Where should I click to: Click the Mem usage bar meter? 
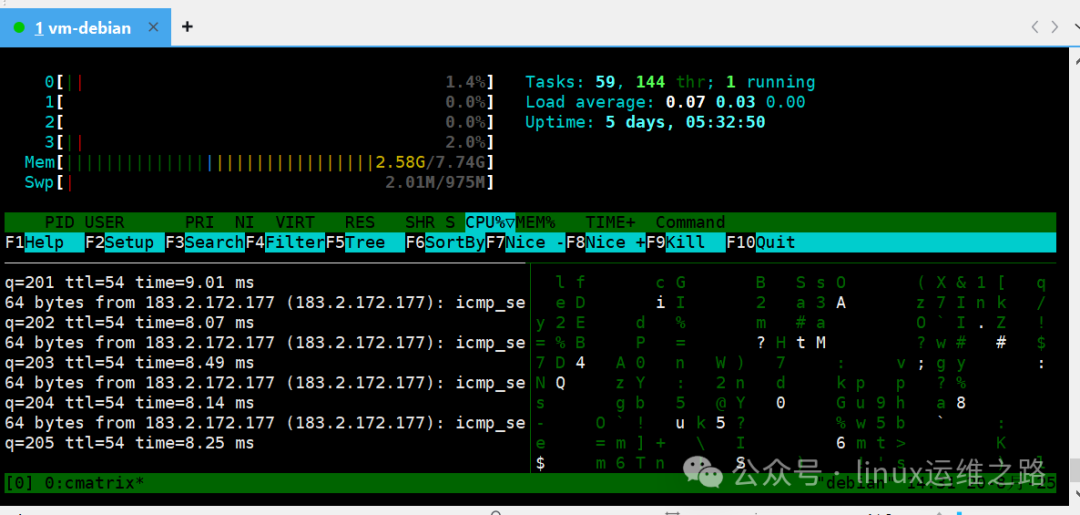tap(260, 163)
